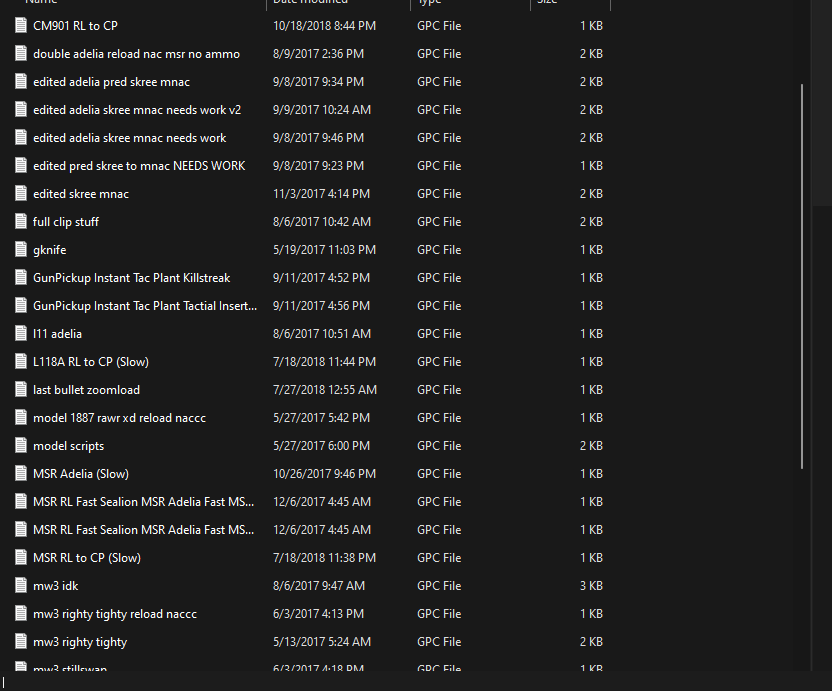
Task: Click the MSR Adelia (Slow) file icon
Action: (21, 474)
